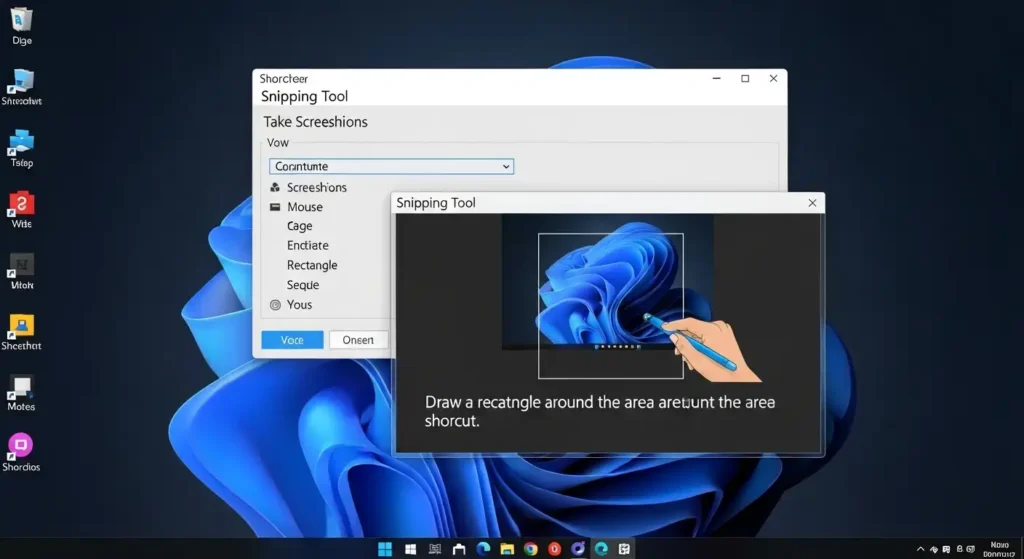
Task: Select the Tstop desktop shortcut
Action: [x=22, y=148]
